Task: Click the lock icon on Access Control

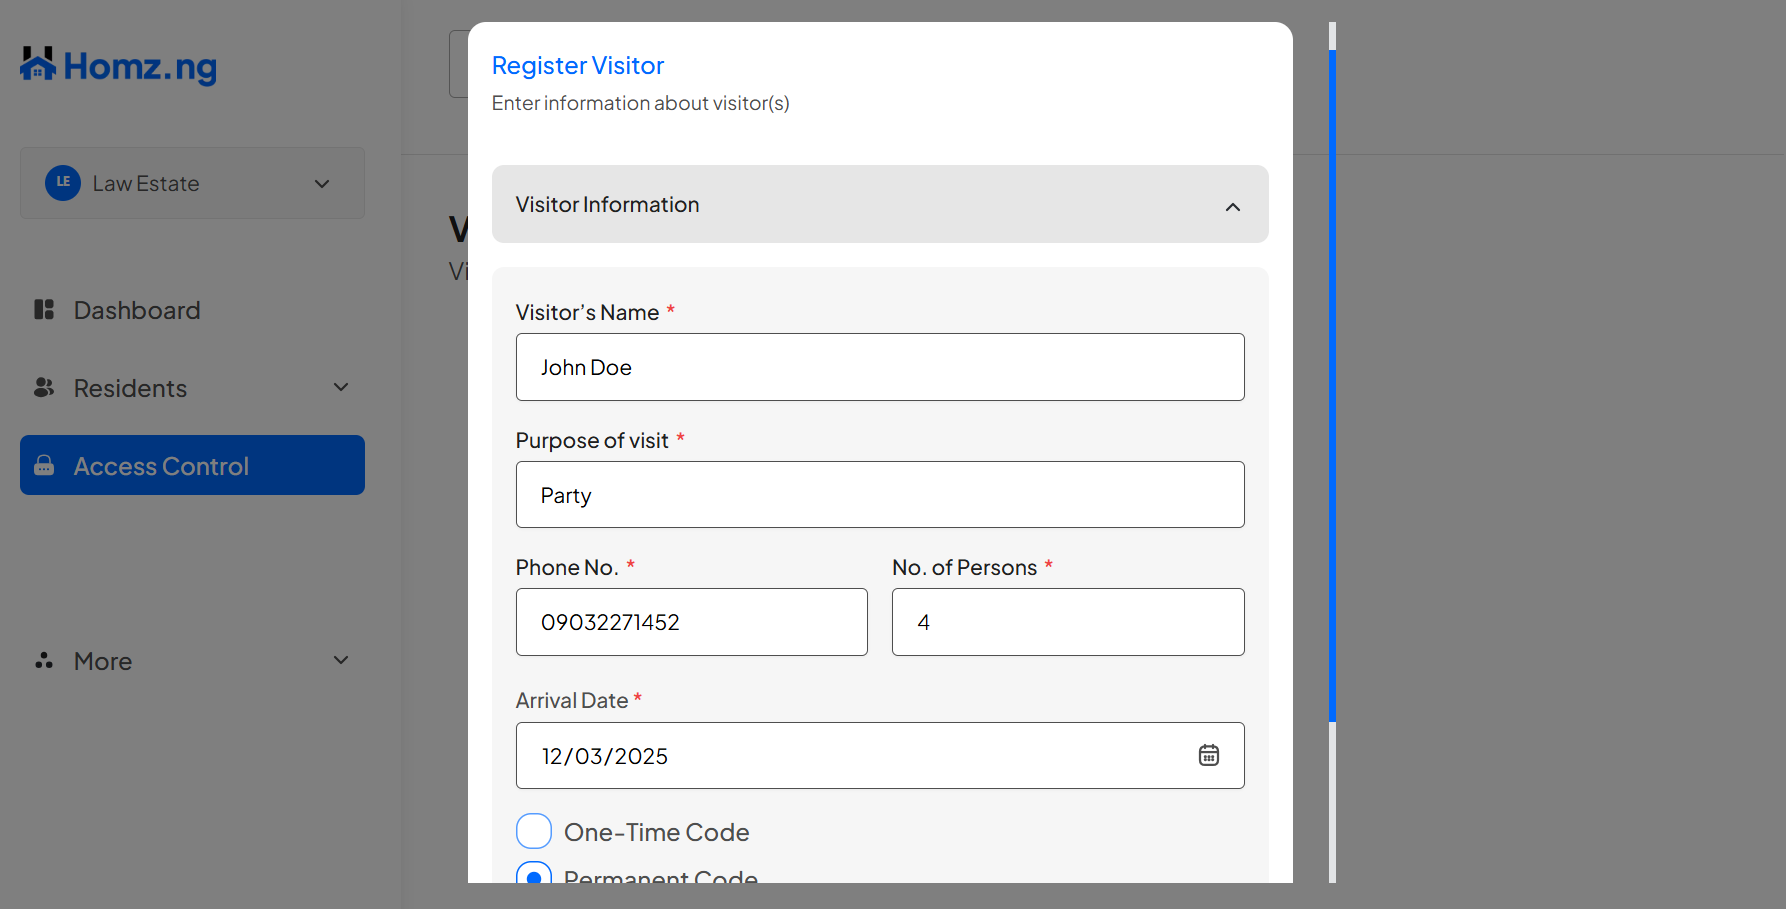Action: coord(44,465)
